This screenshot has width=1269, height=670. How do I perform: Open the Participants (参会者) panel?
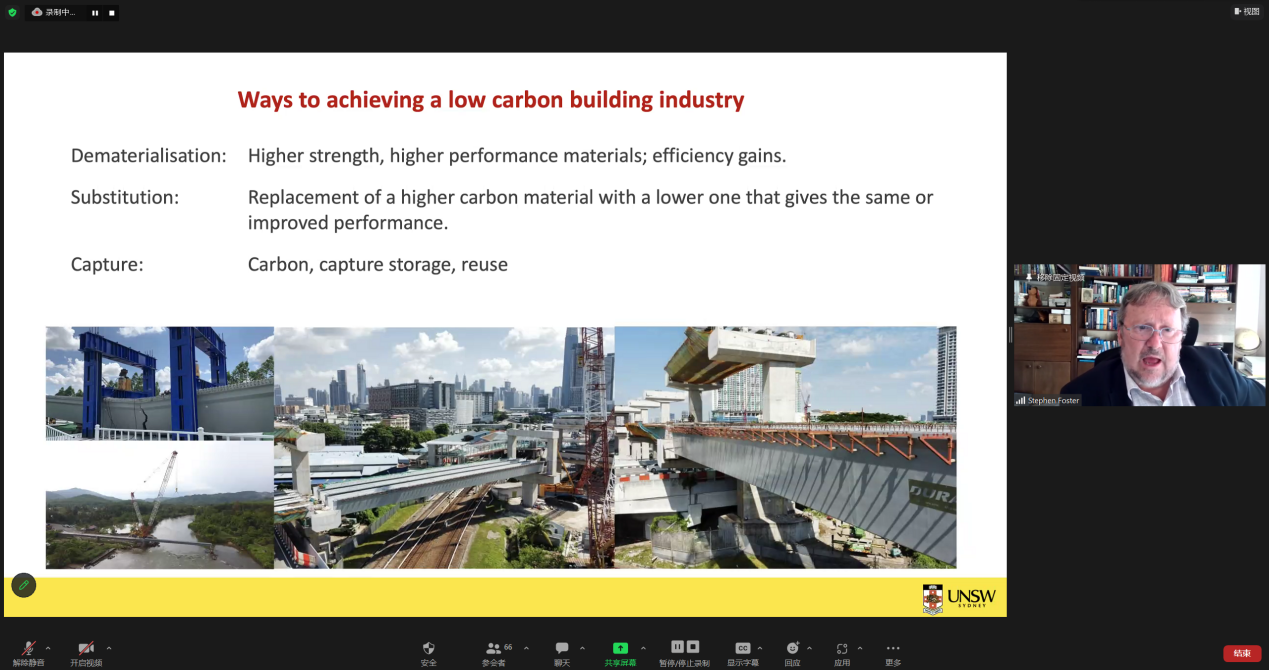tap(494, 648)
